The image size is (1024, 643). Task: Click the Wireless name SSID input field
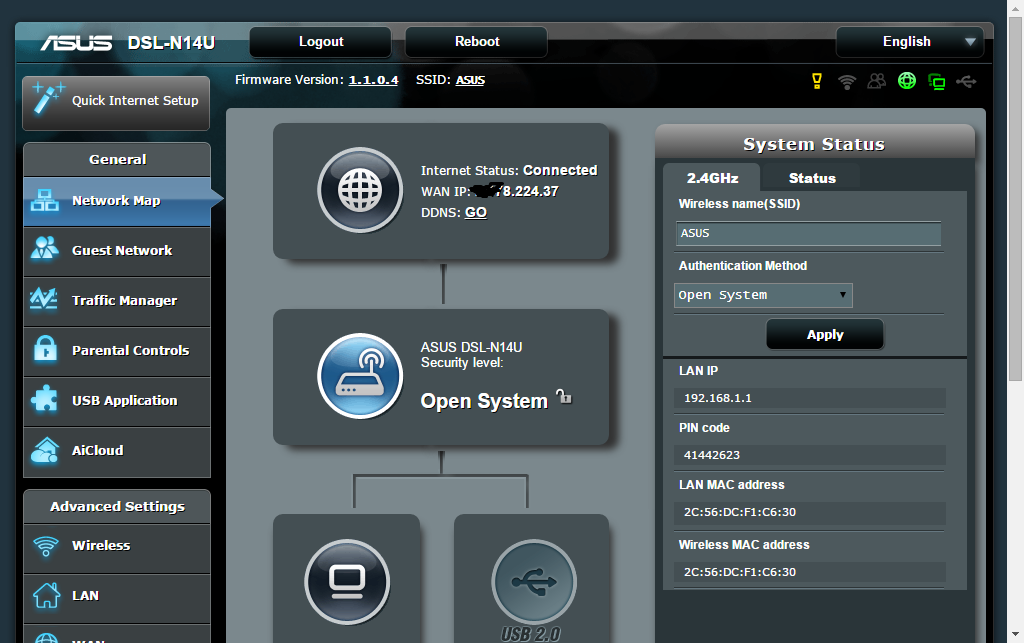tap(809, 234)
